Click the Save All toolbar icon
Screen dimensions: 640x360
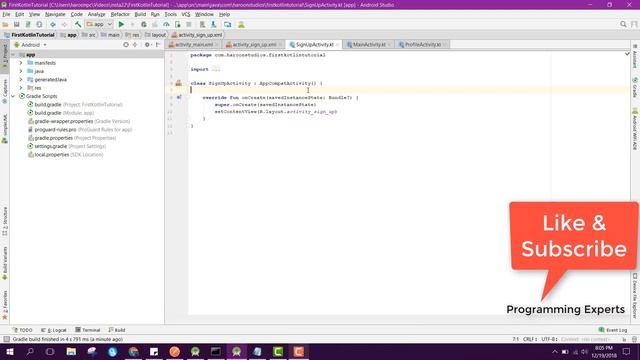(x=16, y=24)
